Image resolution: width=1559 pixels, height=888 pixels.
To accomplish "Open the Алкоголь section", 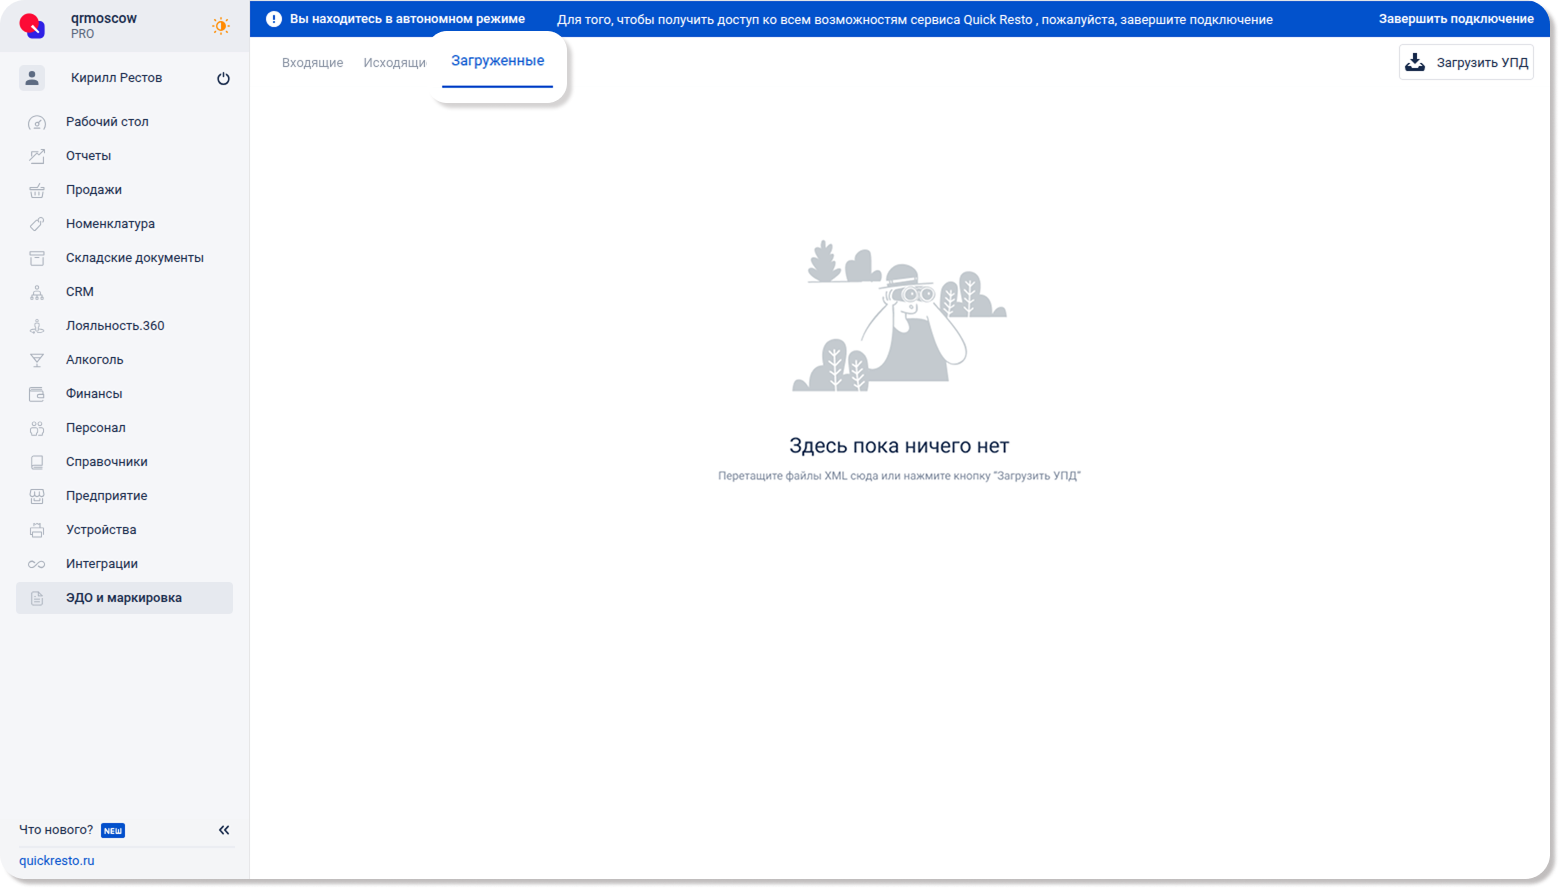I will [x=95, y=360].
